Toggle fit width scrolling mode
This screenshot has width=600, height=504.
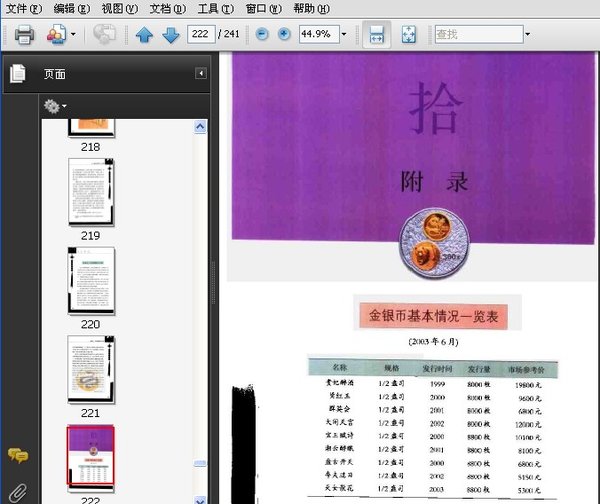click(x=377, y=34)
